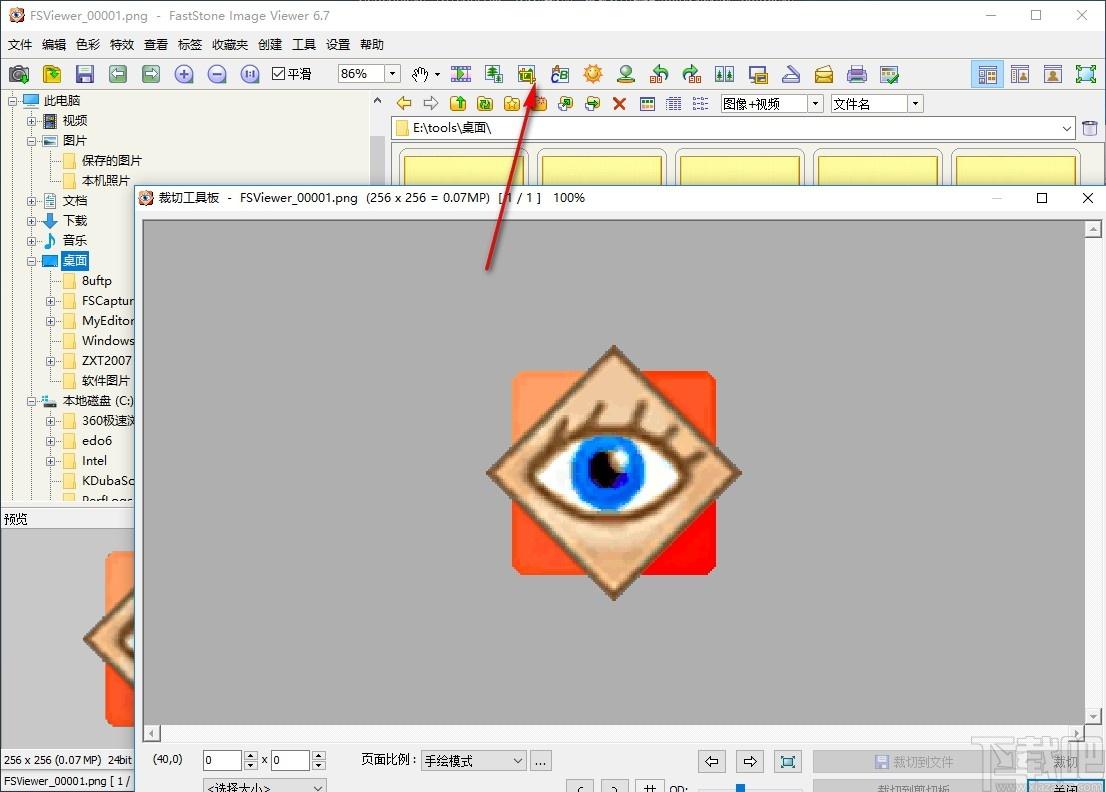Select the 音乐 folder in tree

coord(75,240)
